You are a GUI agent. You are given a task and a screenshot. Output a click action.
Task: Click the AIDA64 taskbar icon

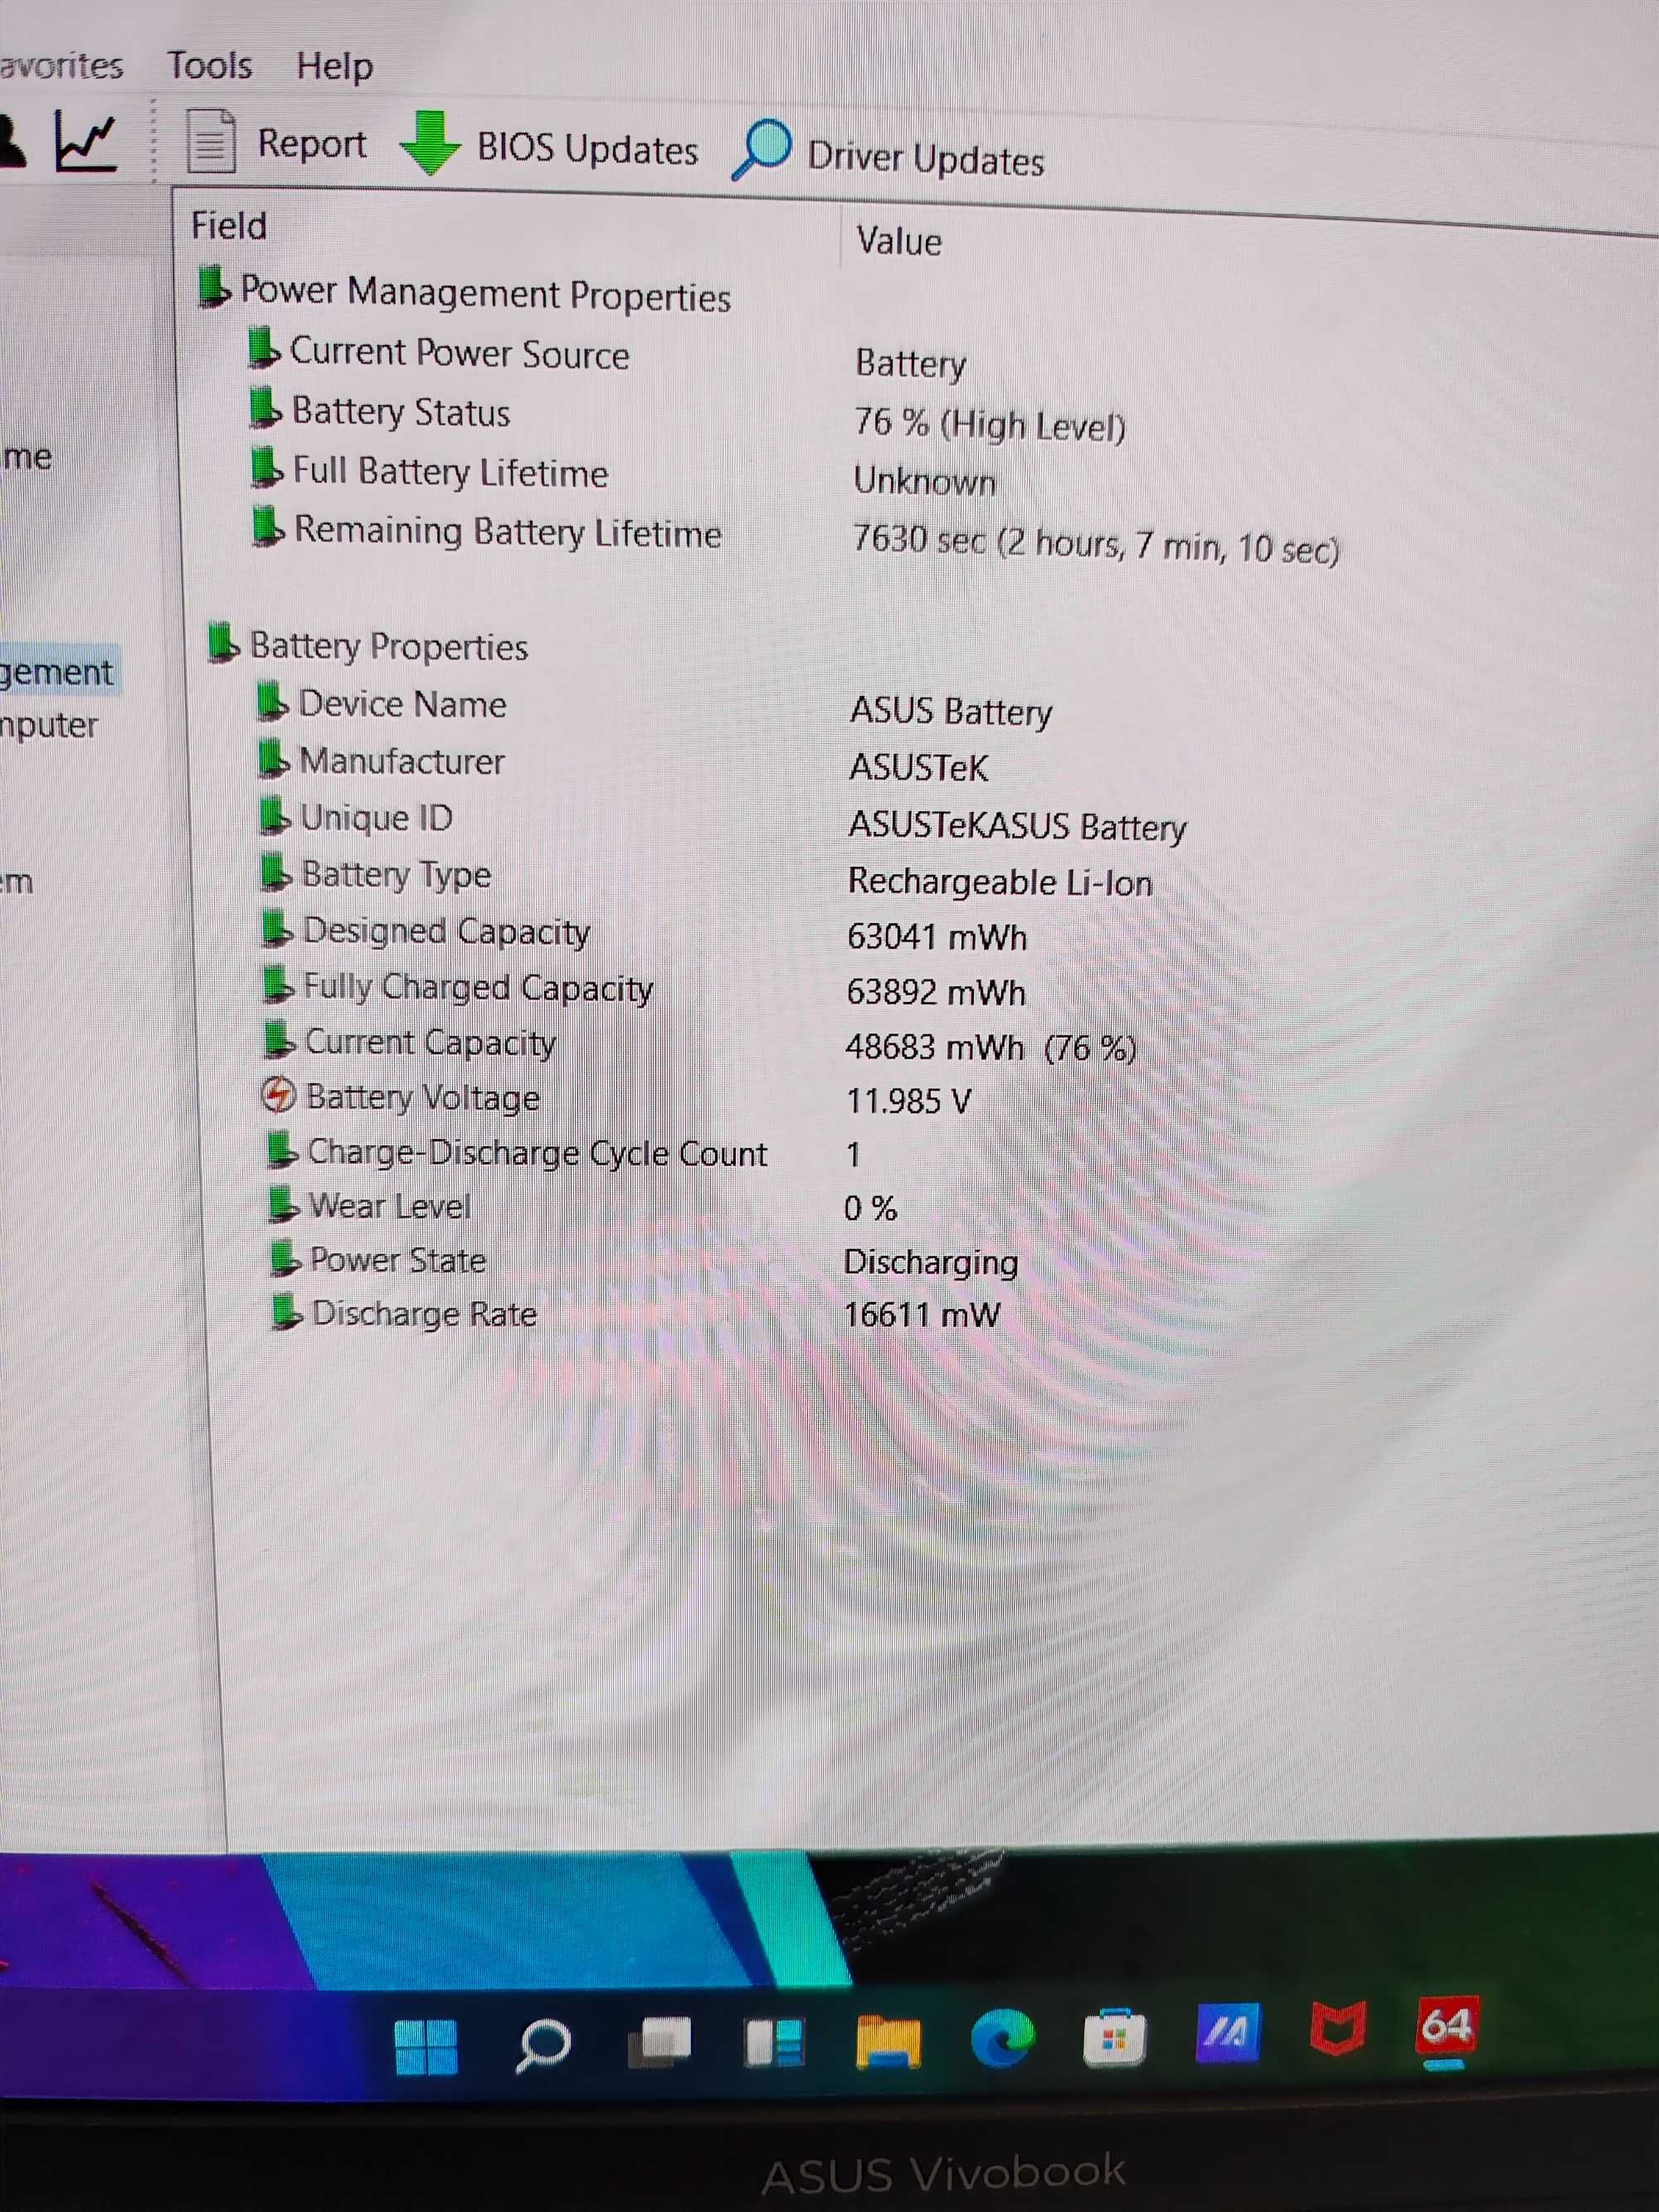pyautogui.click(x=1446, y=2027)
